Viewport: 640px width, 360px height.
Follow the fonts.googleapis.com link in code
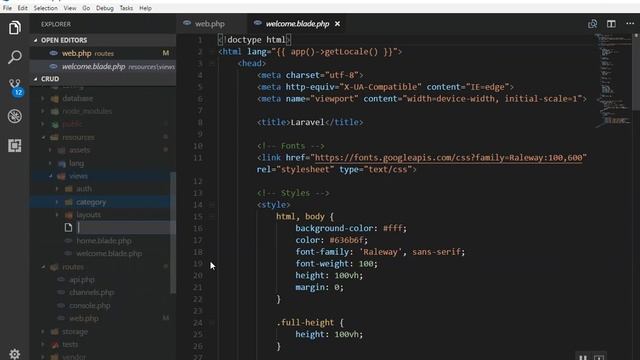(x=449, y=158)
